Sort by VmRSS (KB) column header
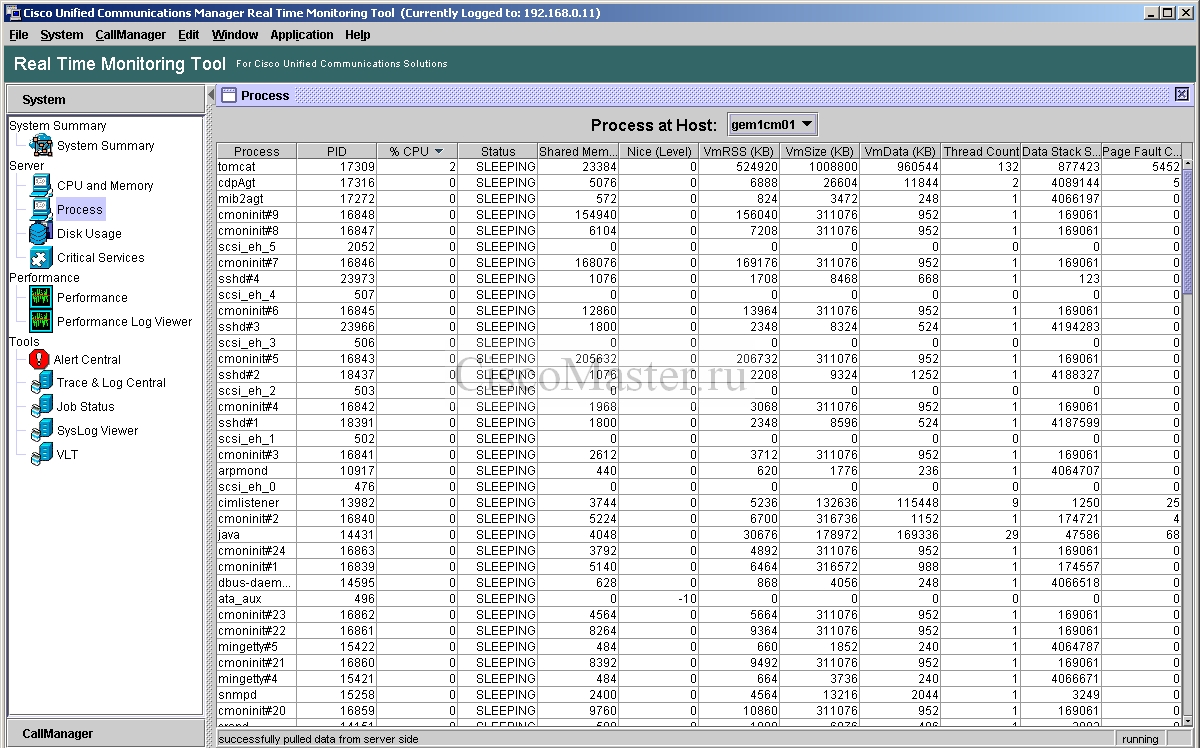The height and width of the screenshot is (748, 1200). click(739, 151)
